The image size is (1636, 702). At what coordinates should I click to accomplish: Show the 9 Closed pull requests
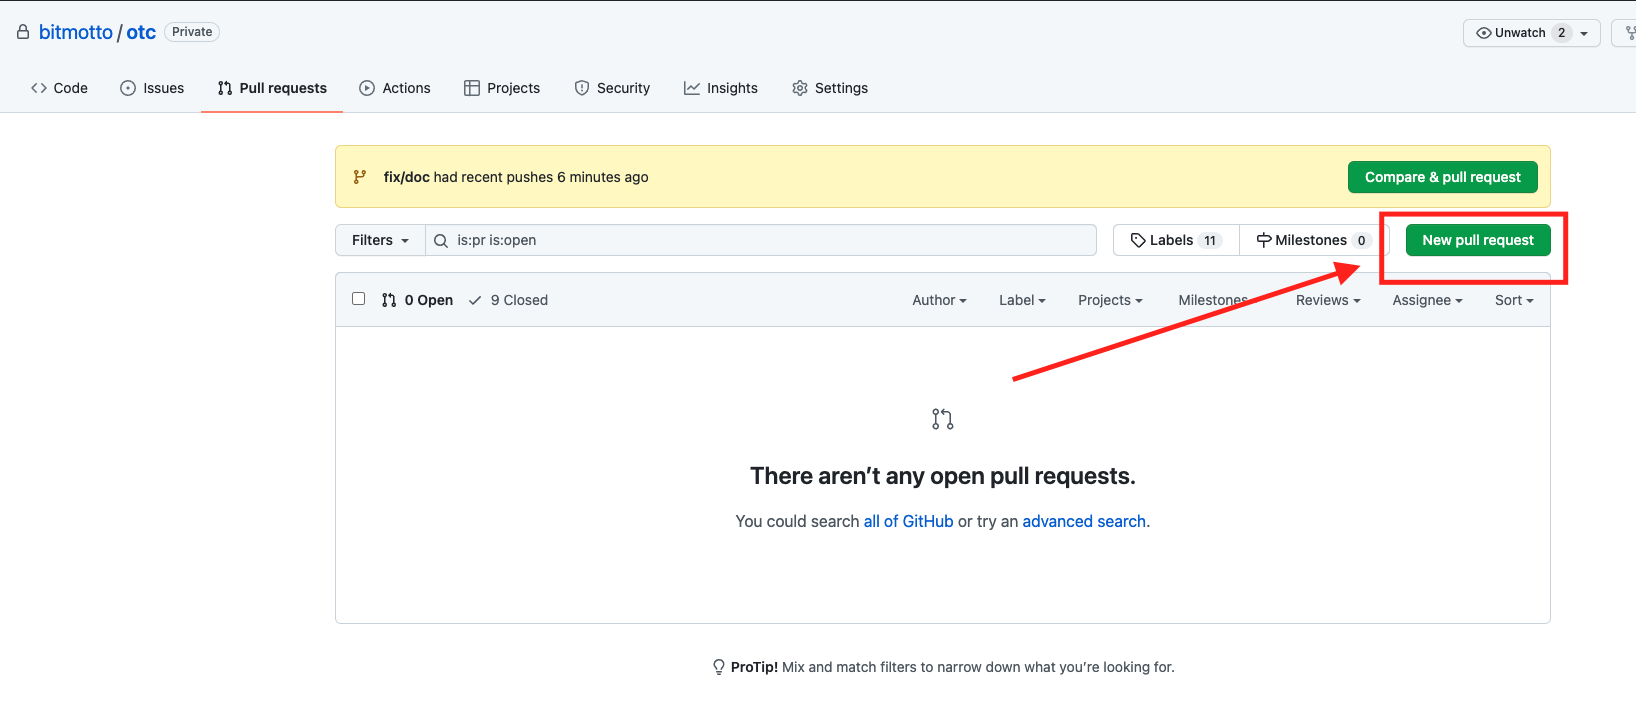[x=508, y=300]
